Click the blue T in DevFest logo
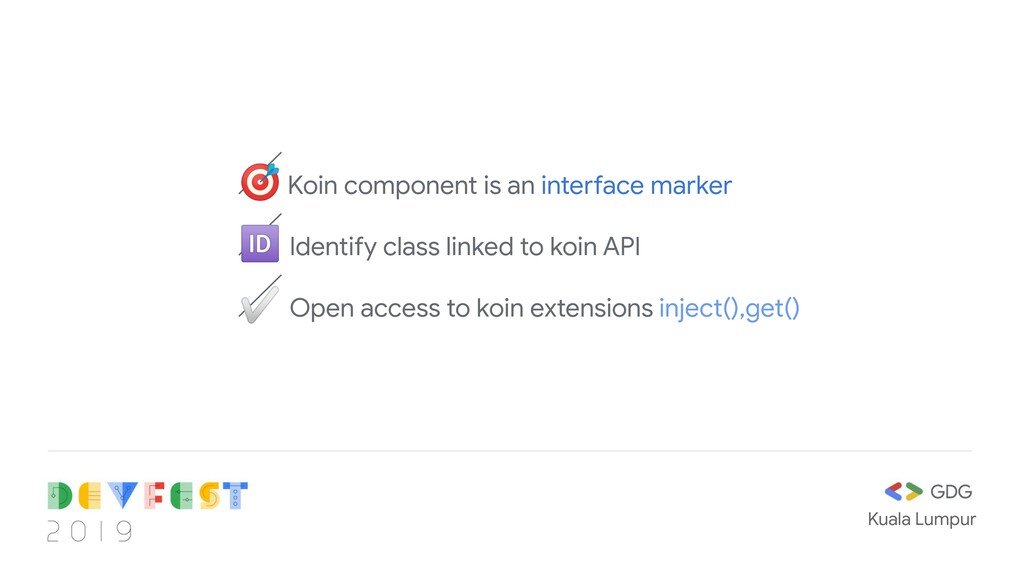Screen dimensions: 1024x576 point(235,496)
